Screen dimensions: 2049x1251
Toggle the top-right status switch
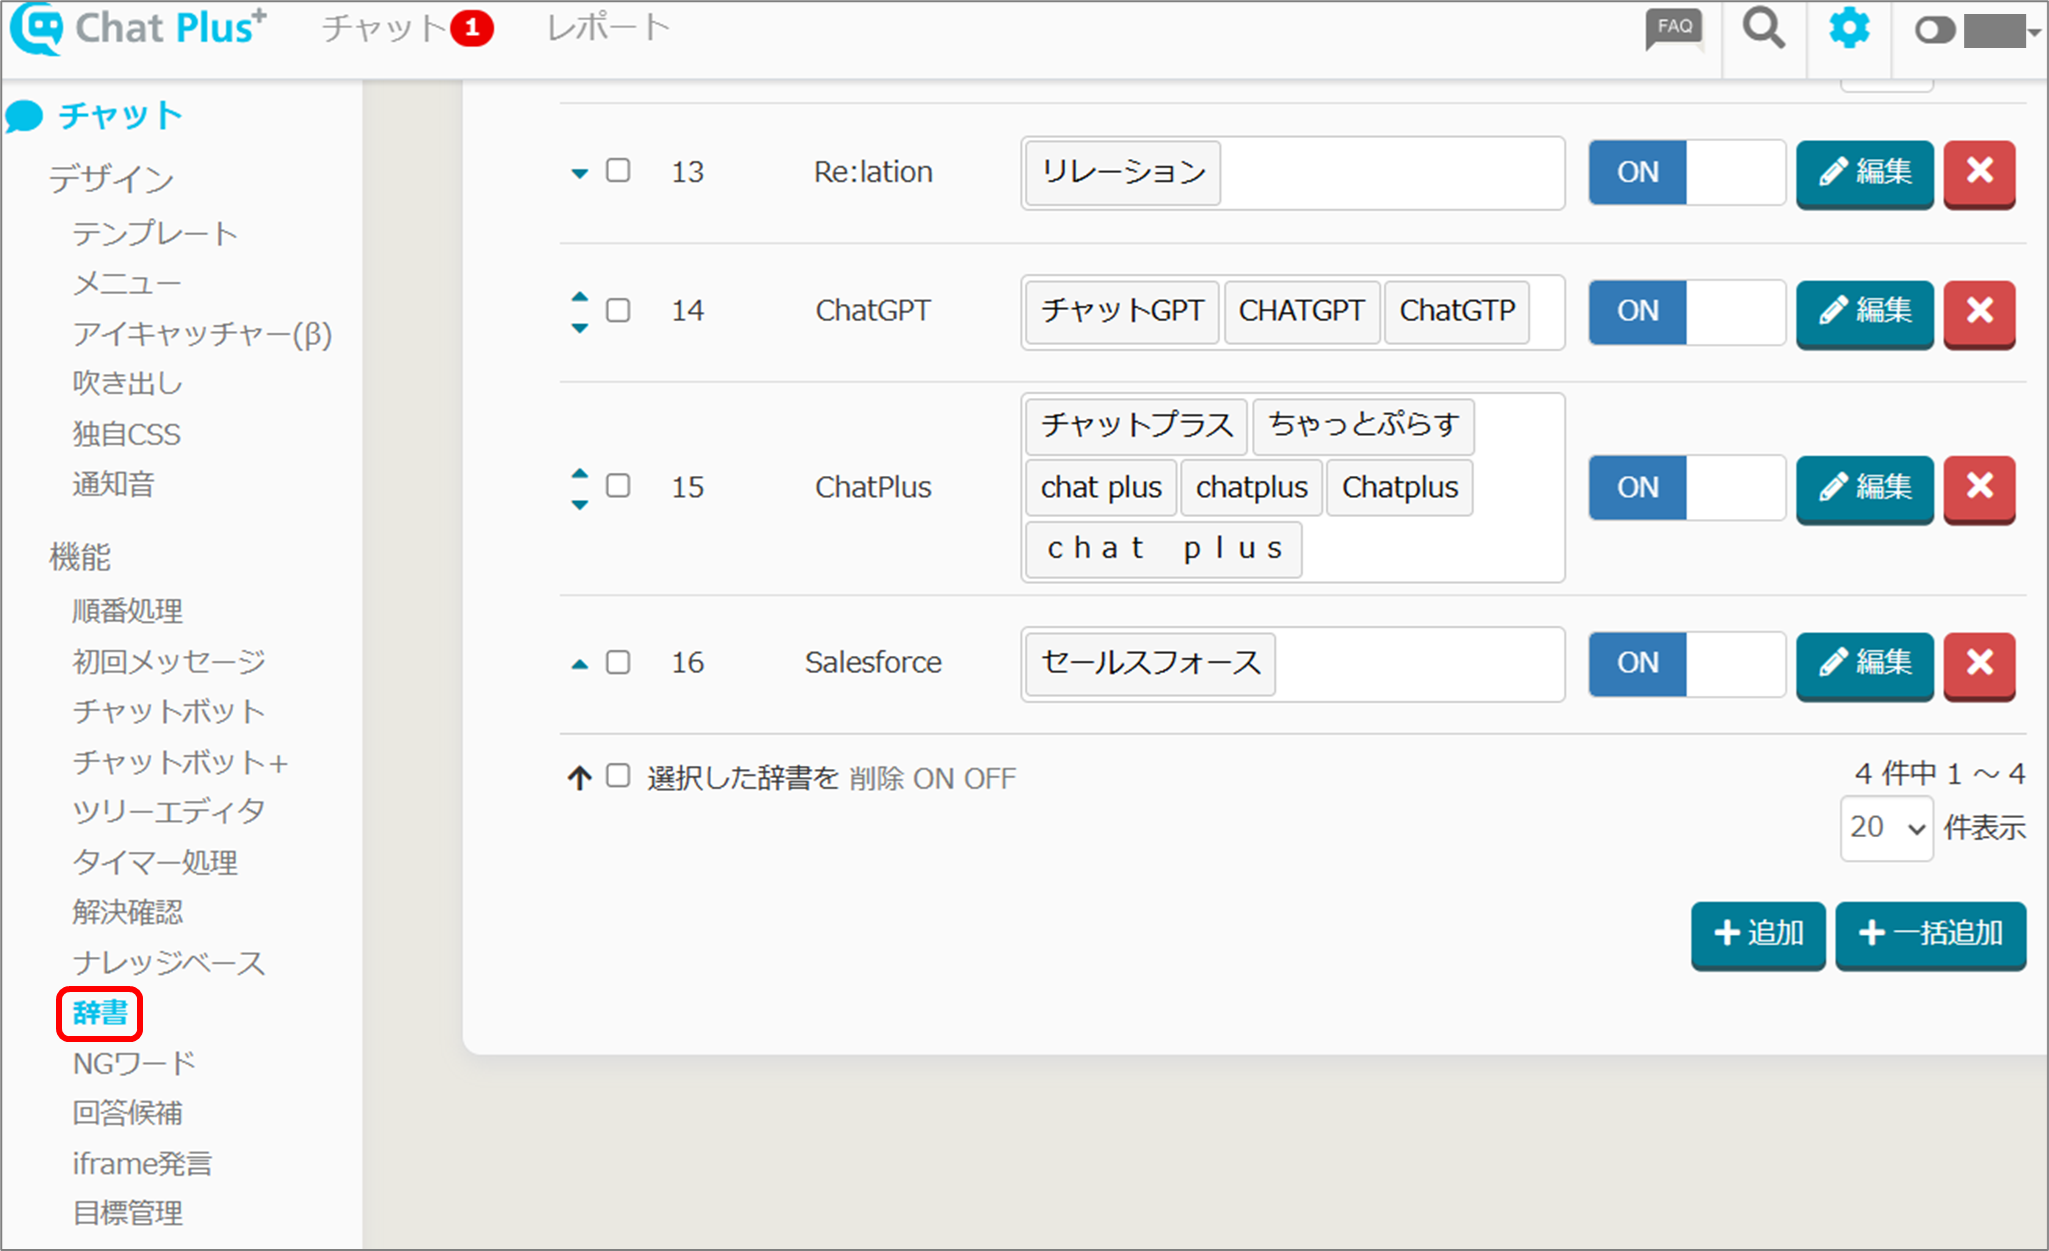1934,30
